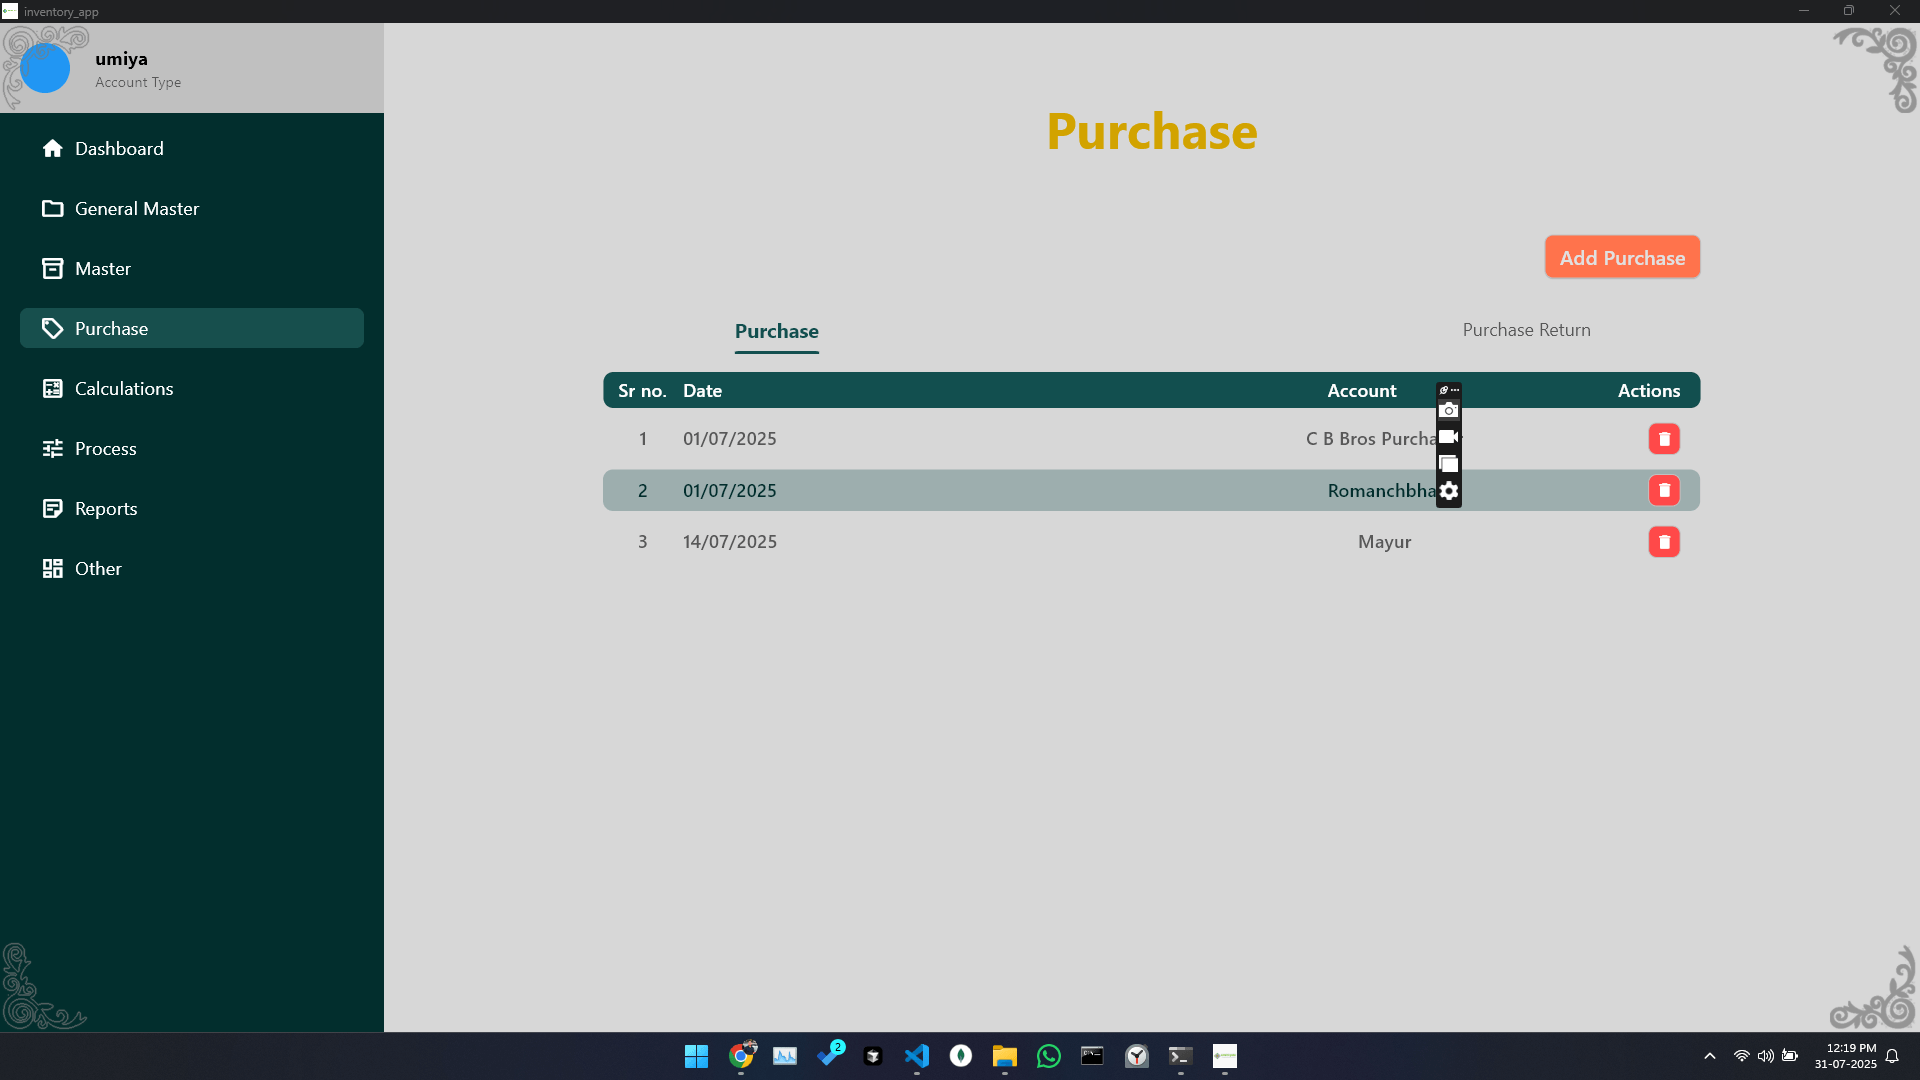This screenshot has height=1080, width=1920.
Task: Click the Other grid icon in sidebar
Action: 52,568
